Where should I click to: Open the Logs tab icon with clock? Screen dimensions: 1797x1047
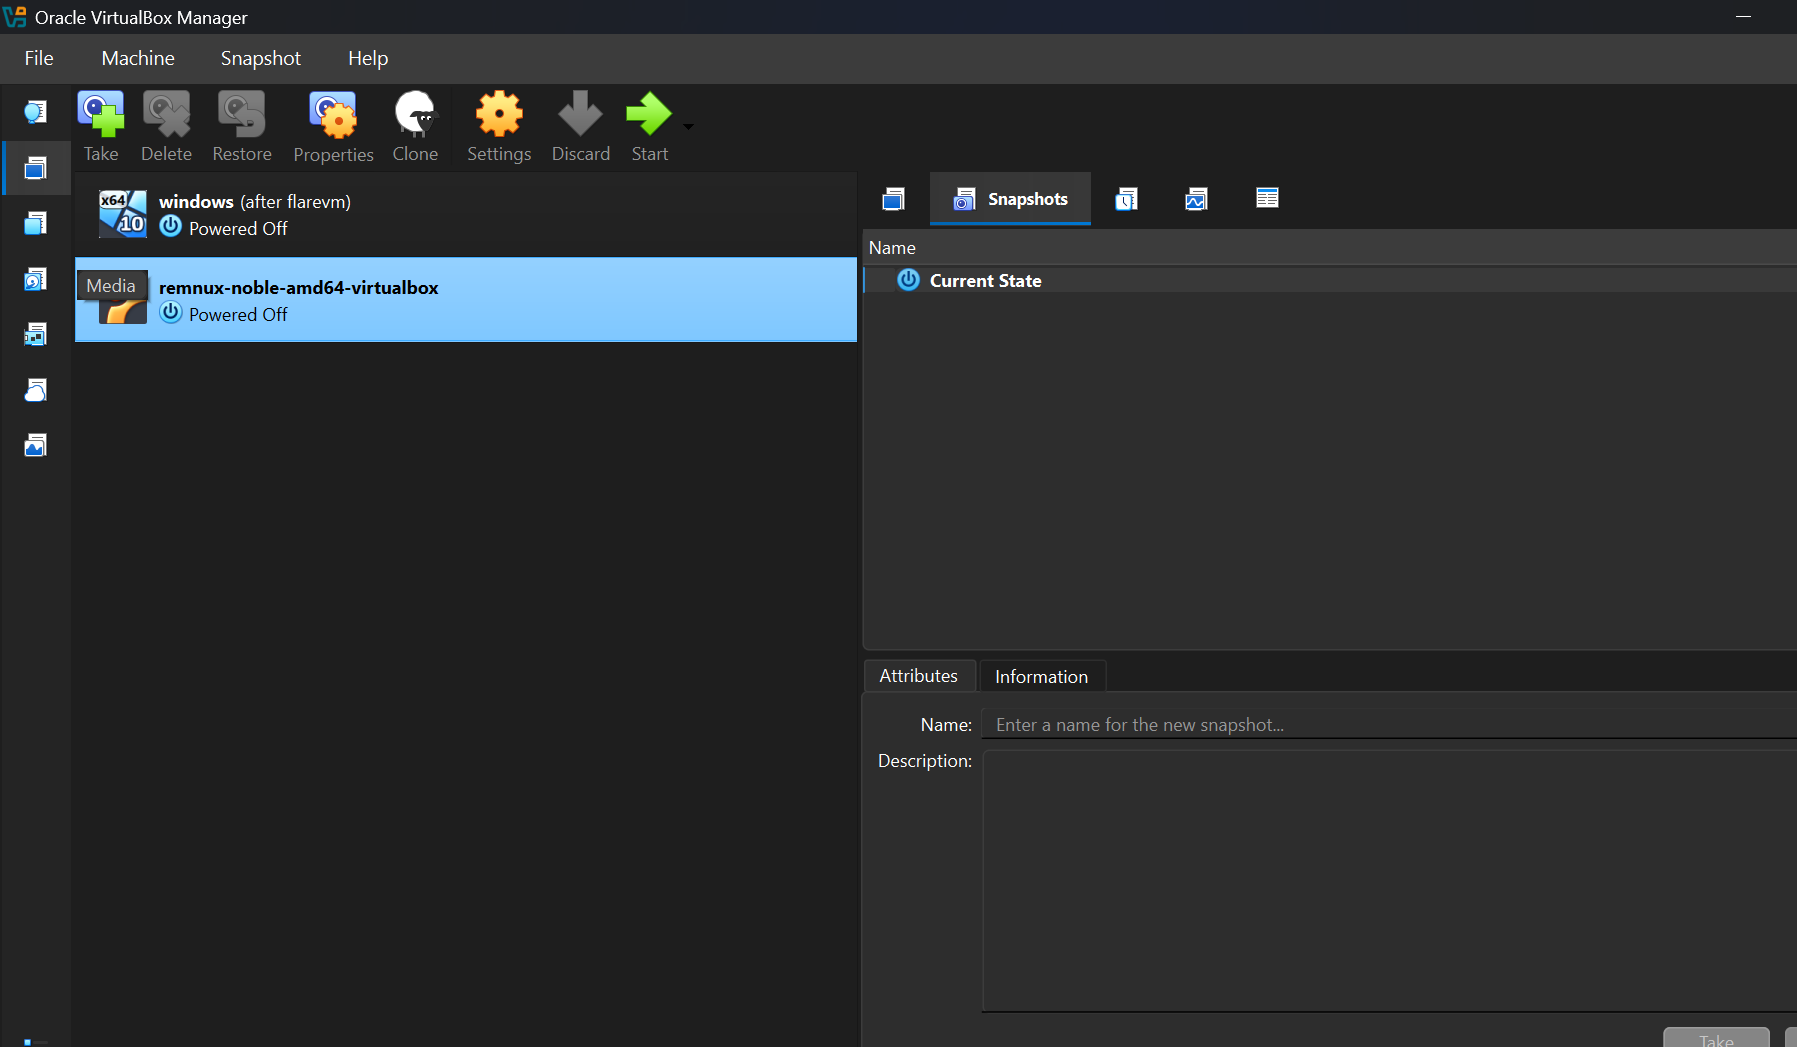(1126, 199)
